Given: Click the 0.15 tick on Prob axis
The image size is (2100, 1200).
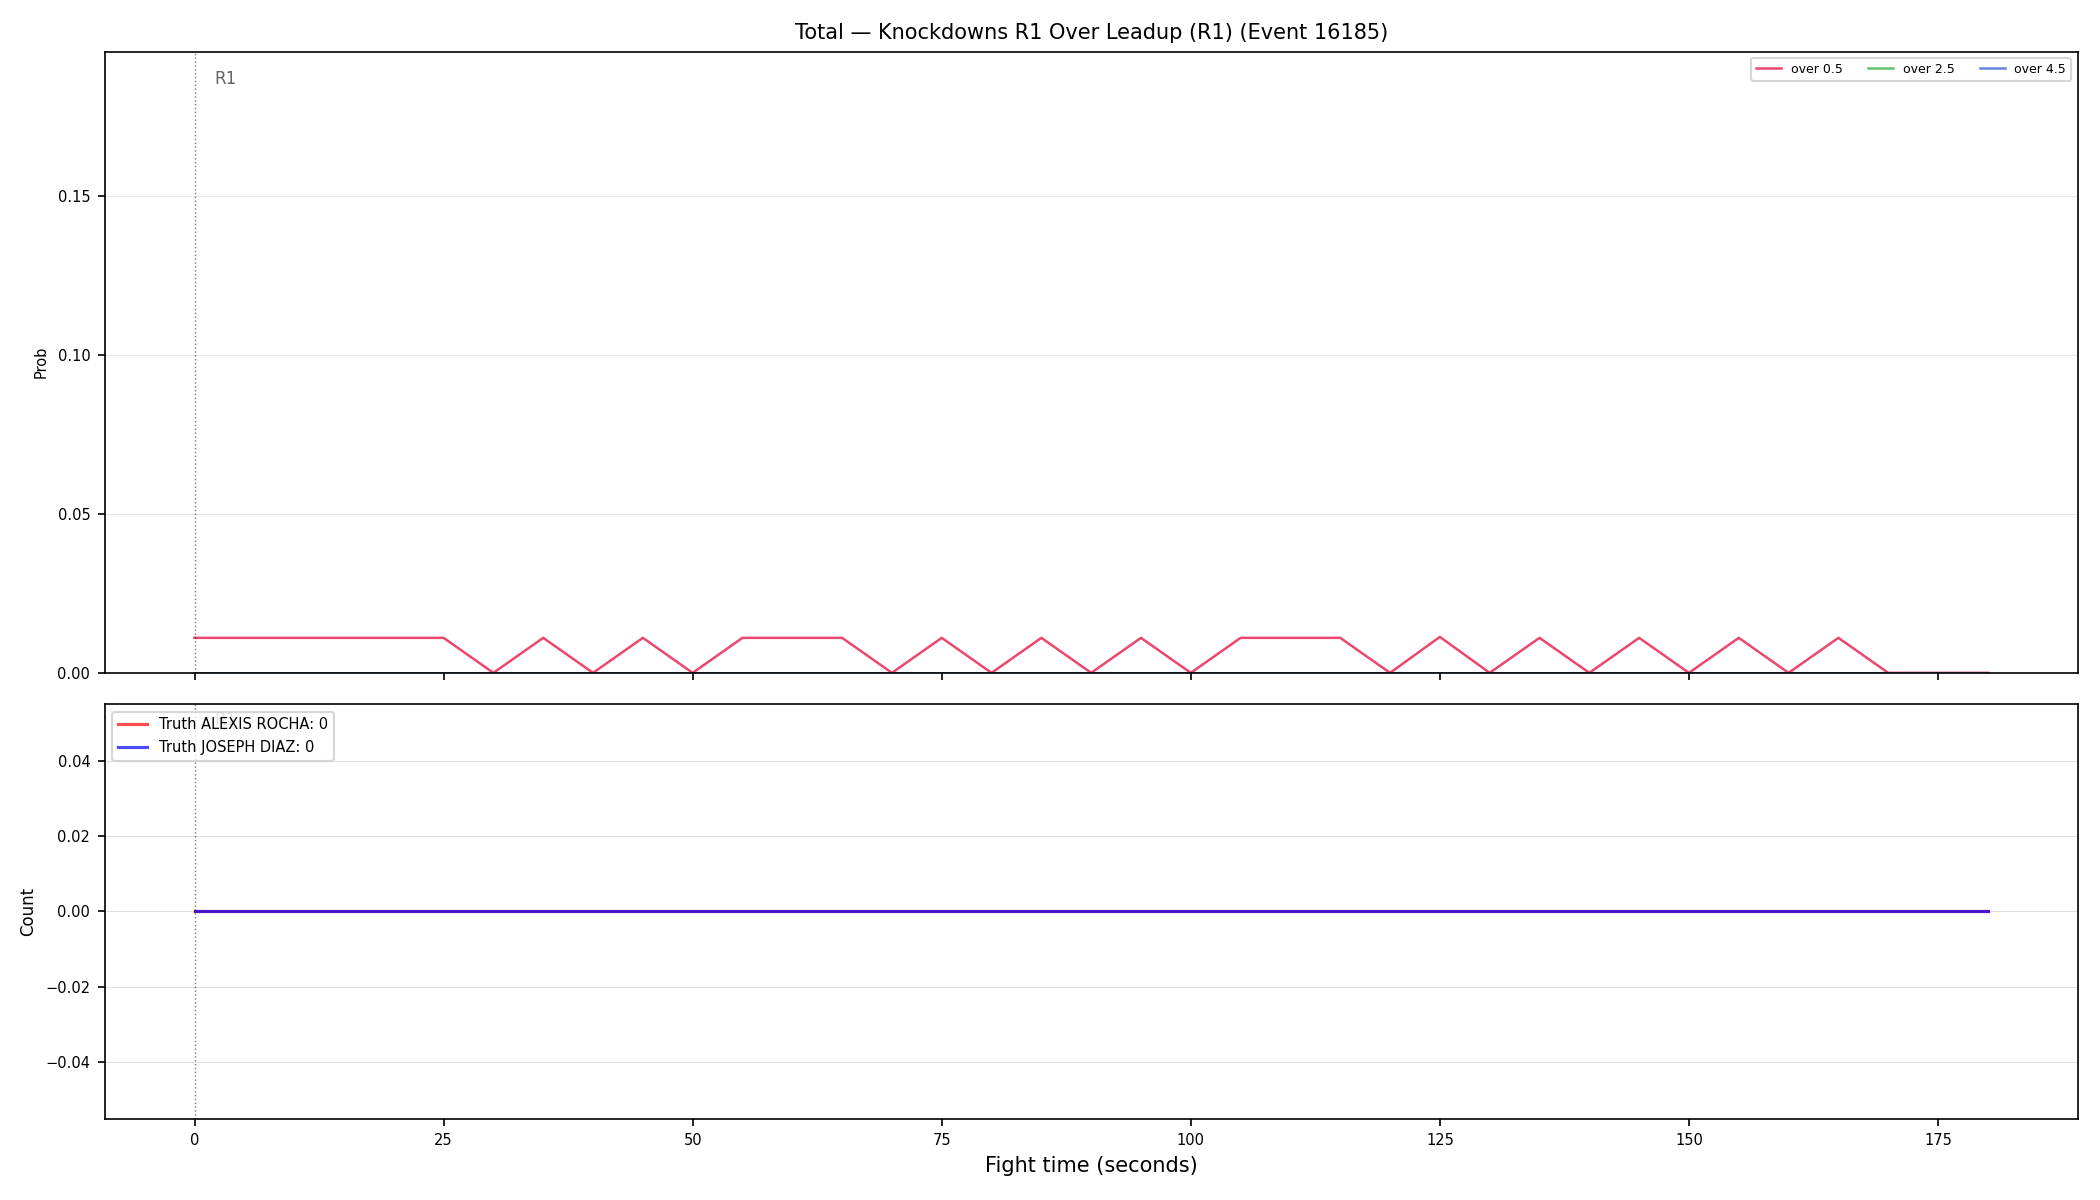Looking at the screenshot, I should pyautogui.click(x=74, y=197).
